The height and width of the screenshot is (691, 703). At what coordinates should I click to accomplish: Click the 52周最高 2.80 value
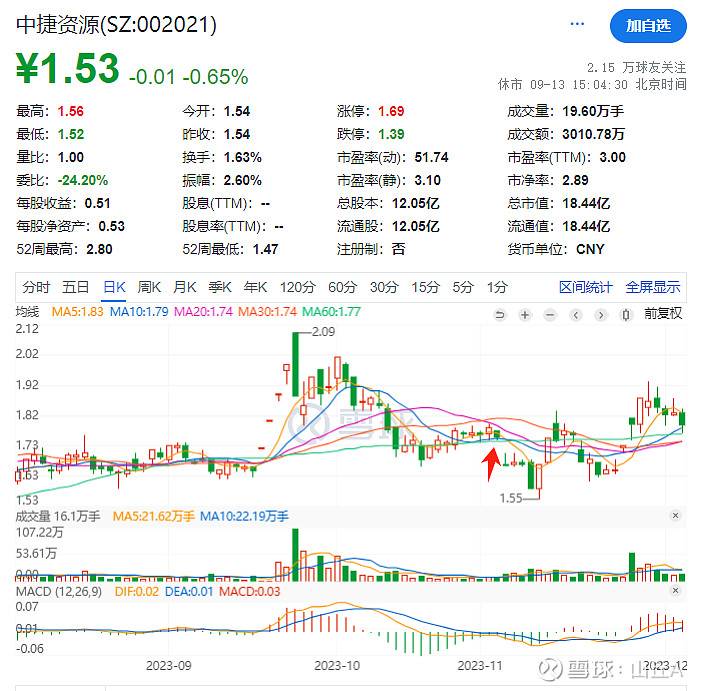(x=99, y=249)
